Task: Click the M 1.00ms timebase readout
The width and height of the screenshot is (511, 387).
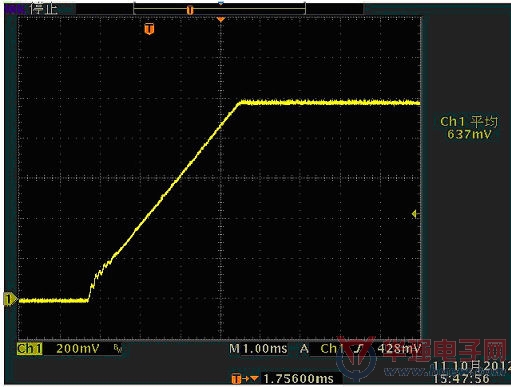Action: 258,349
